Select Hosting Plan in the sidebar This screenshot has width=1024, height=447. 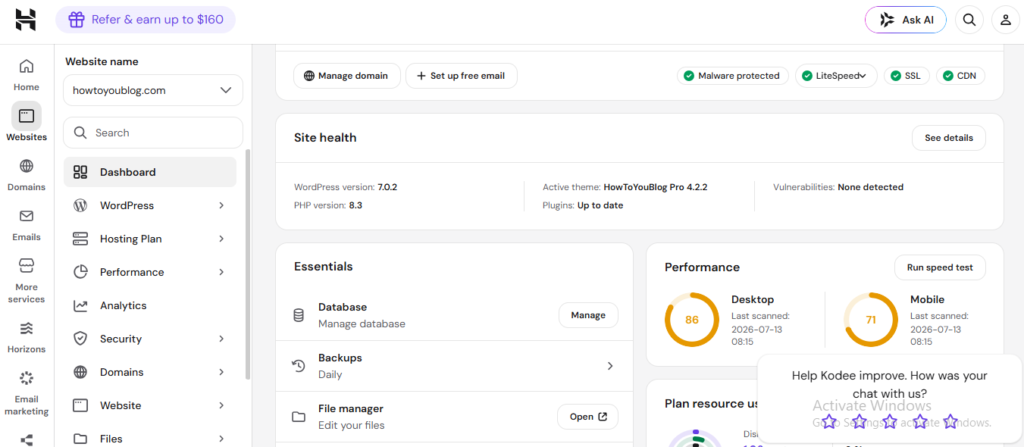tap(150, 239)
